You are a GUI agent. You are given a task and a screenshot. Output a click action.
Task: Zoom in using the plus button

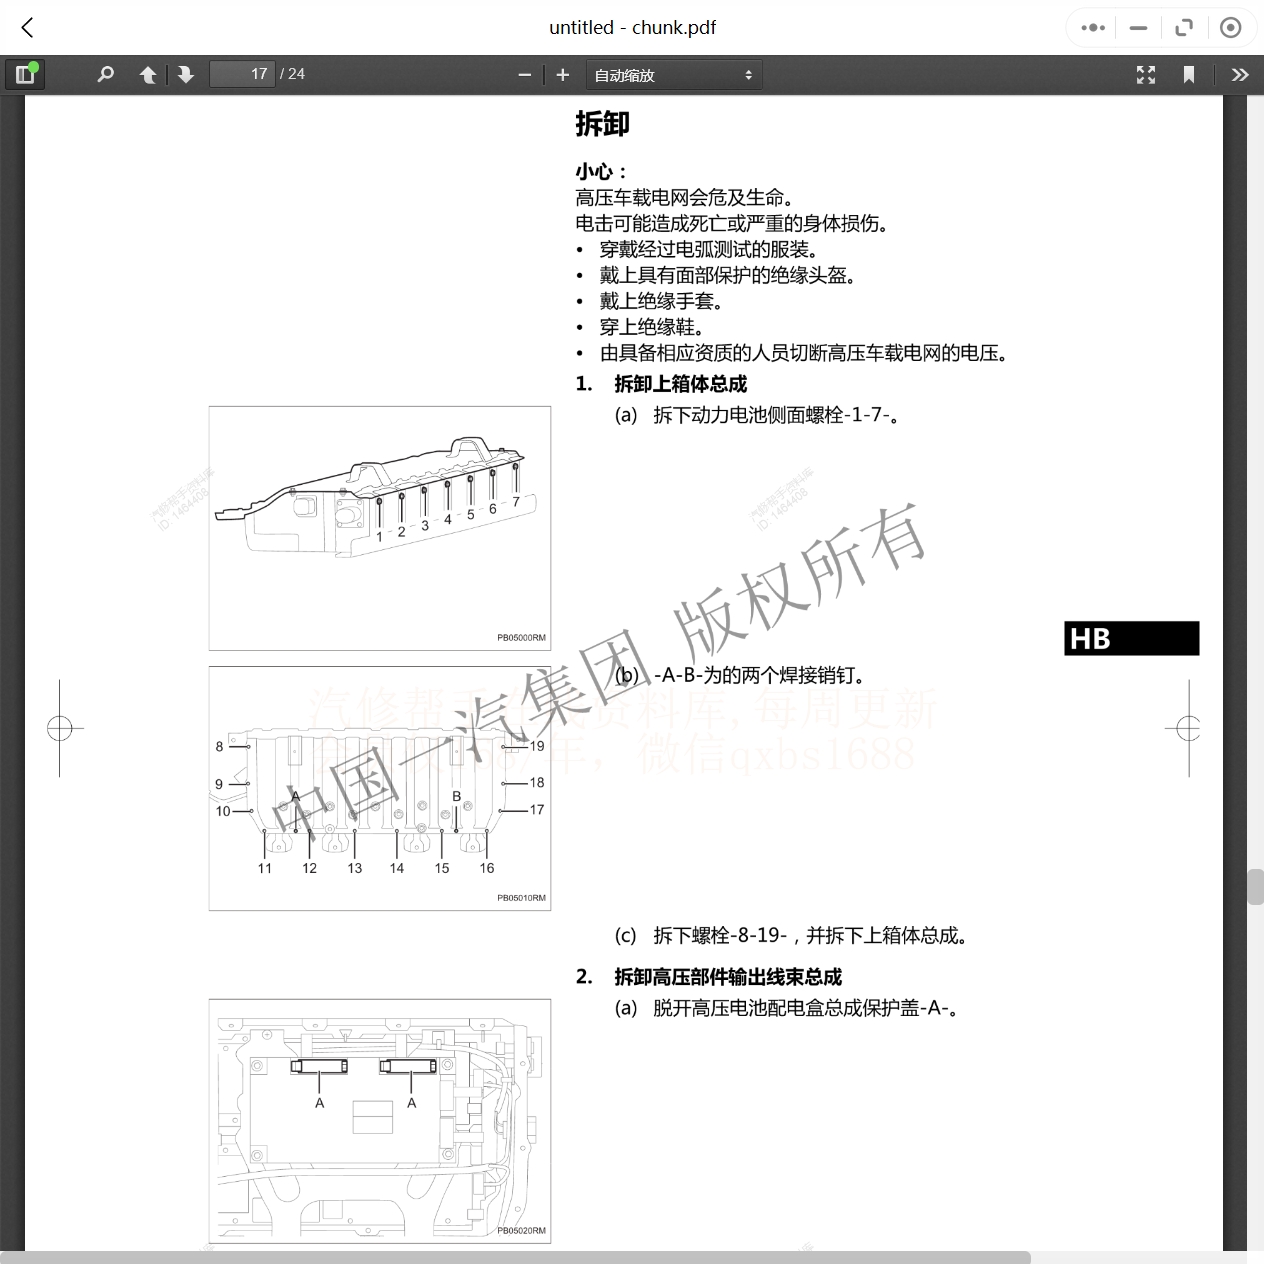[561, 74]
